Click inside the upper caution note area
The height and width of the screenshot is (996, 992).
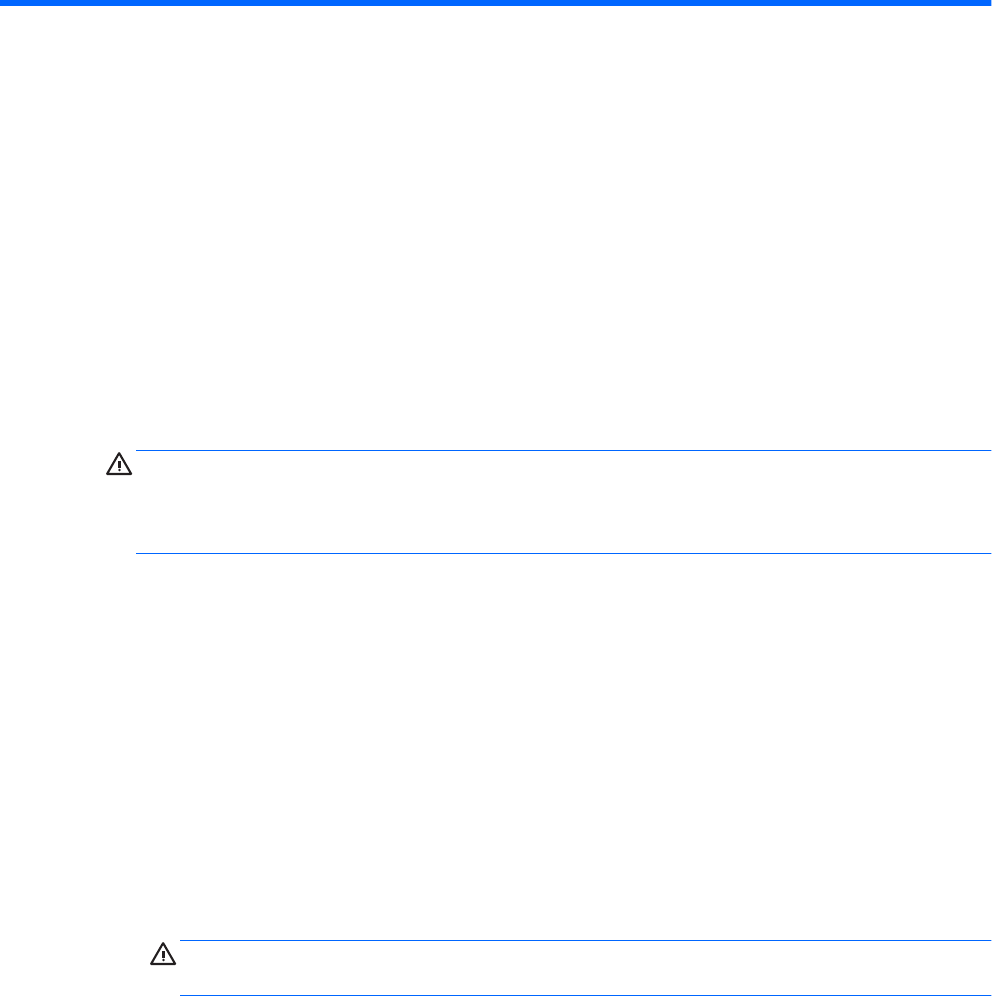click(562, 502)
